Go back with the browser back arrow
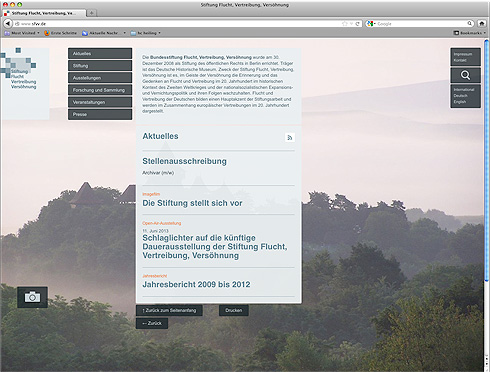The height and width of the screenshot is (372, 490). [7, 24]
